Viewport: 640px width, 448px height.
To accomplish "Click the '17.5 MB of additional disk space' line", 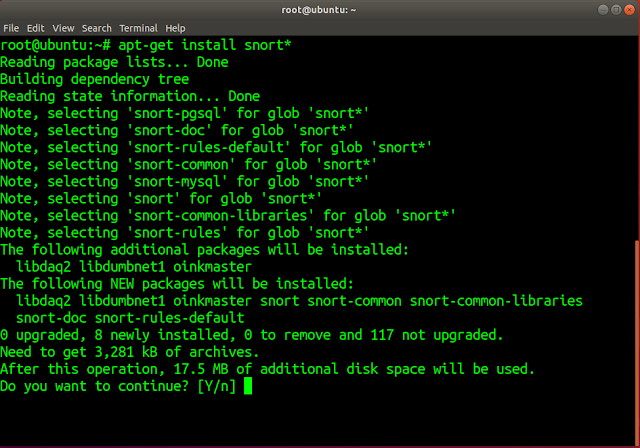I will (x=267, y=369).
